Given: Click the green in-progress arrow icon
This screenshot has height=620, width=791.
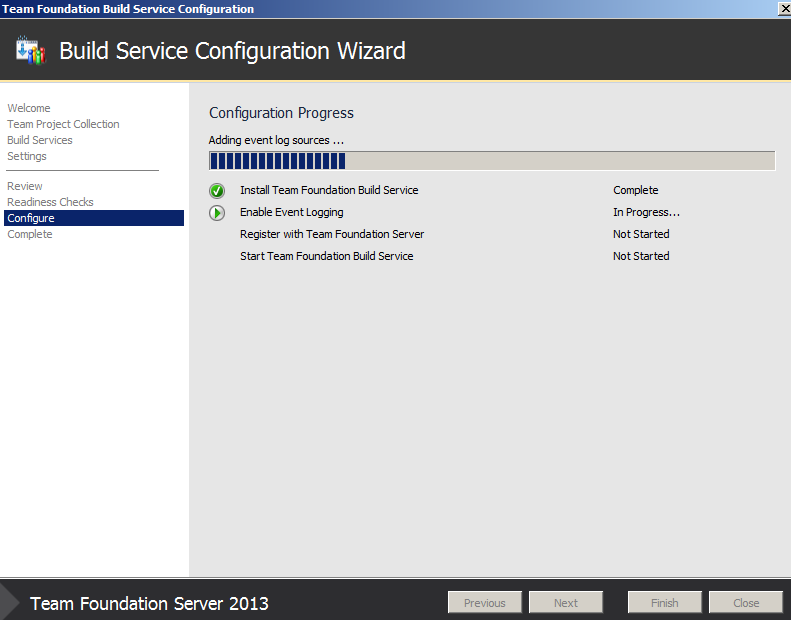Looking at the screenshot, I should pos(217,213).
